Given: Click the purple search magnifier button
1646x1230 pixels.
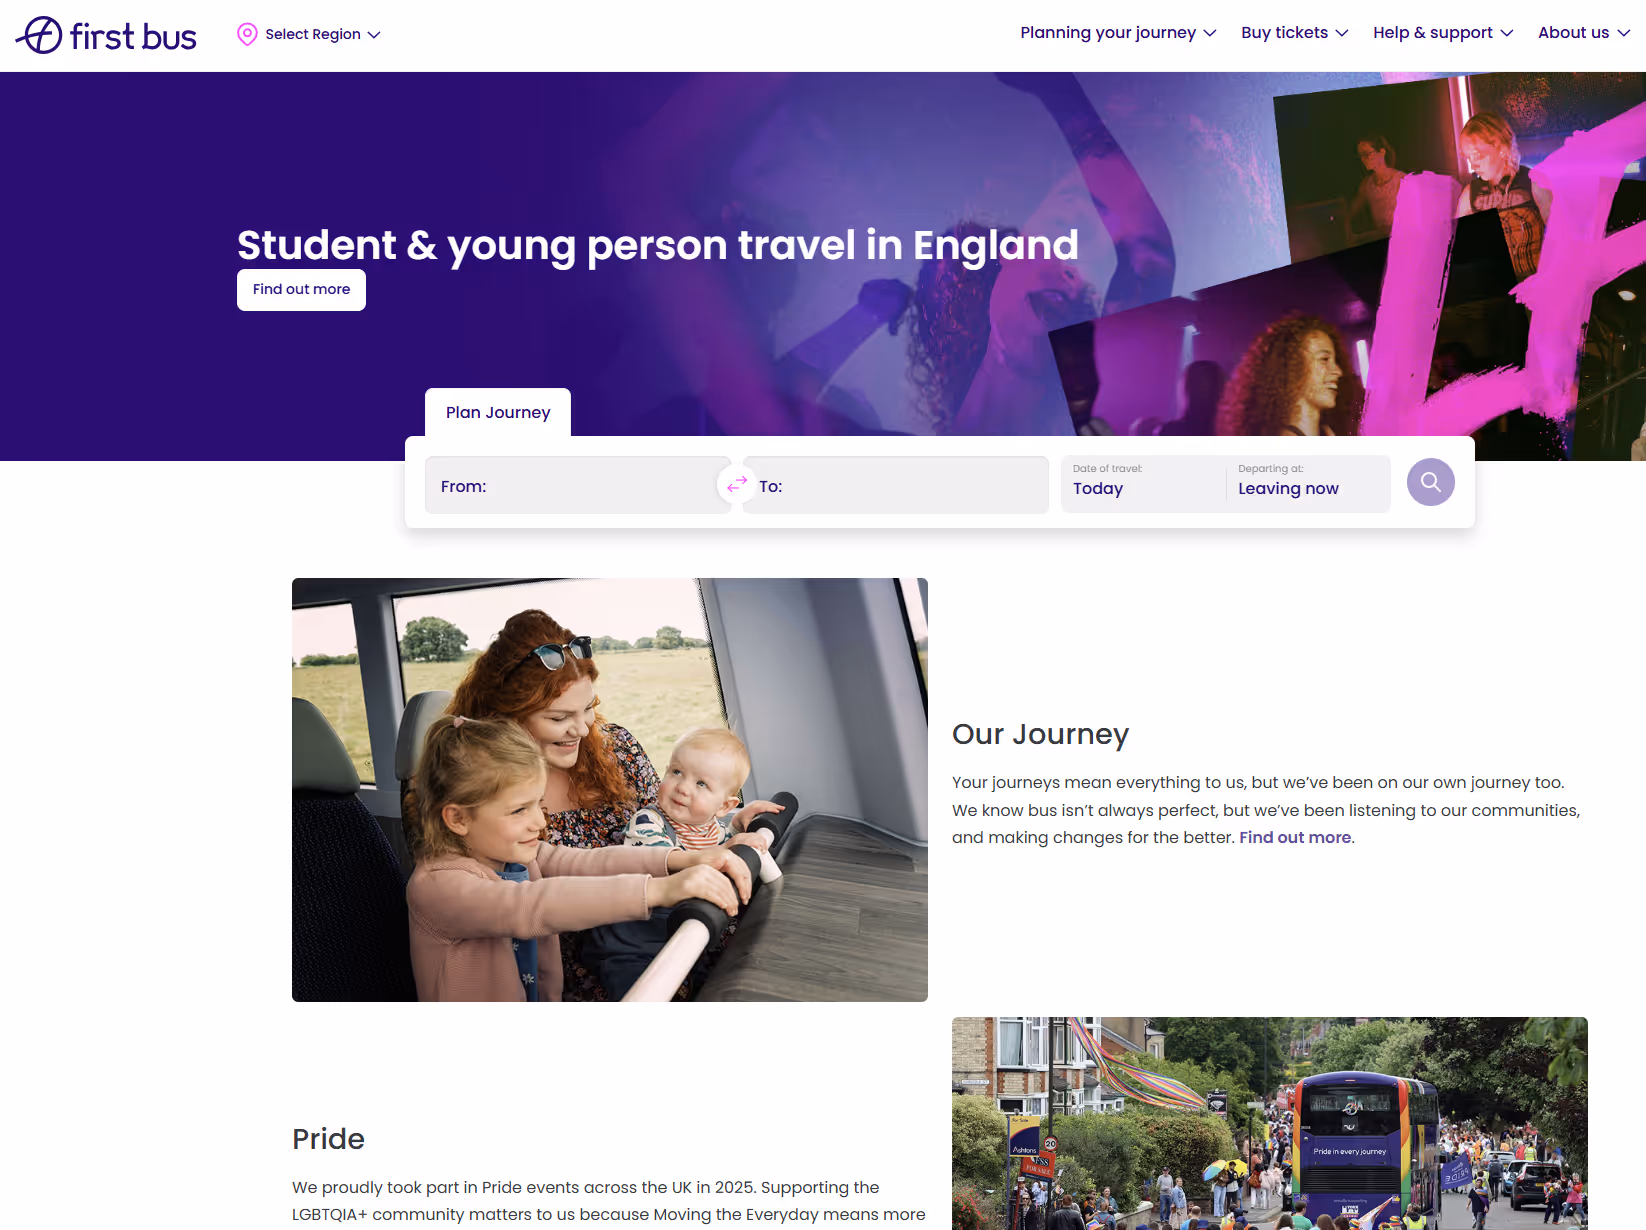Looking at the screenshot, I should coord(1430,482).
